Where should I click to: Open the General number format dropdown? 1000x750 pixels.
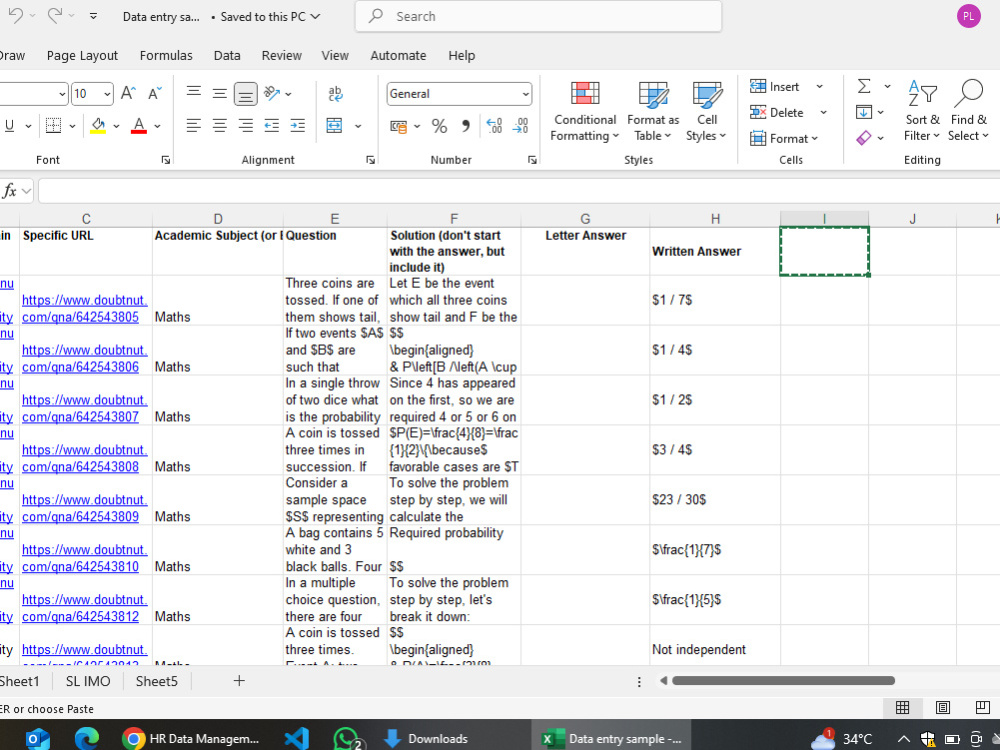pos(526,94)
